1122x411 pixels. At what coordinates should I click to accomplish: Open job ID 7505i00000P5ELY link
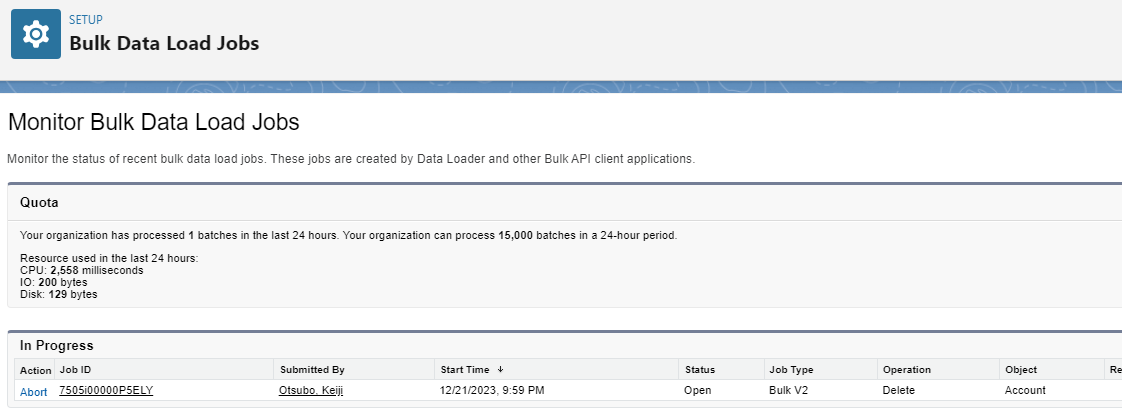pos(106,390)
